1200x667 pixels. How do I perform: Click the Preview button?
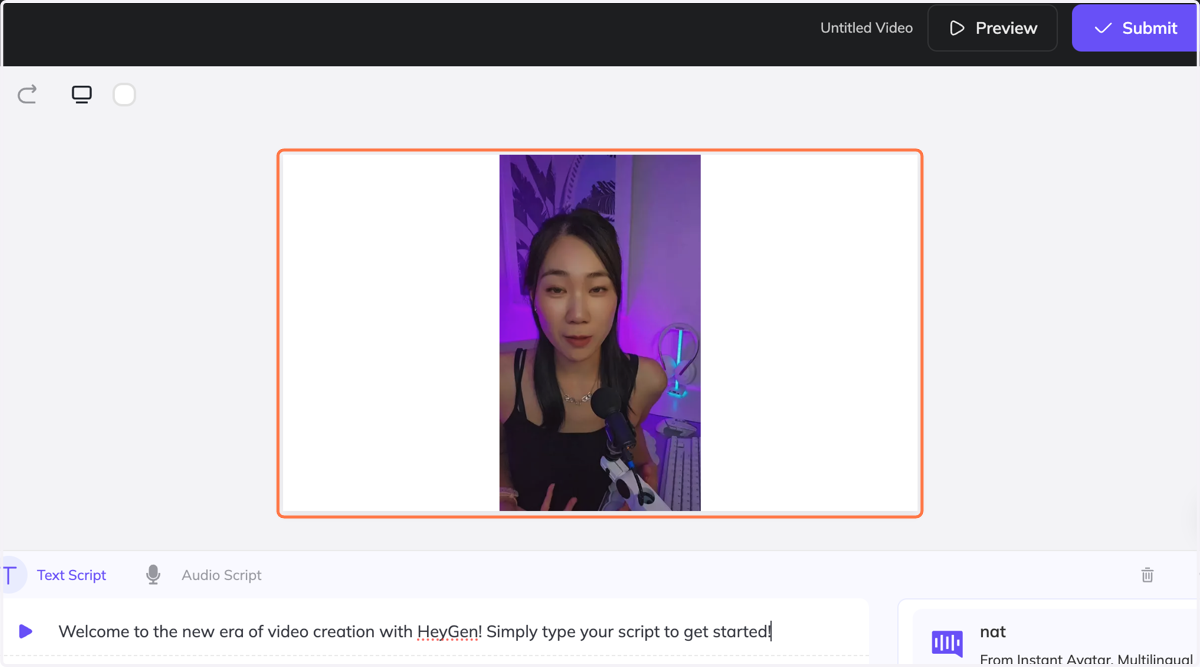click(992, 28)
